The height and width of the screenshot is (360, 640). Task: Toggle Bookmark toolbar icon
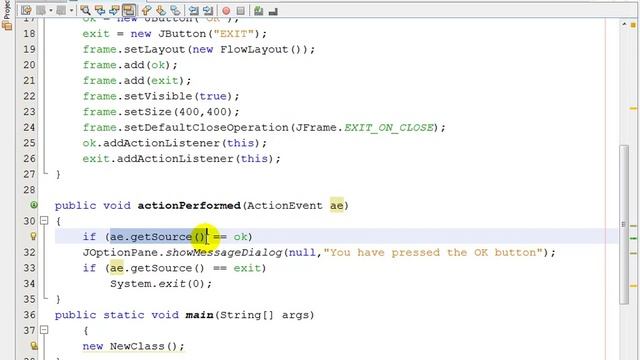pos(176,11)
